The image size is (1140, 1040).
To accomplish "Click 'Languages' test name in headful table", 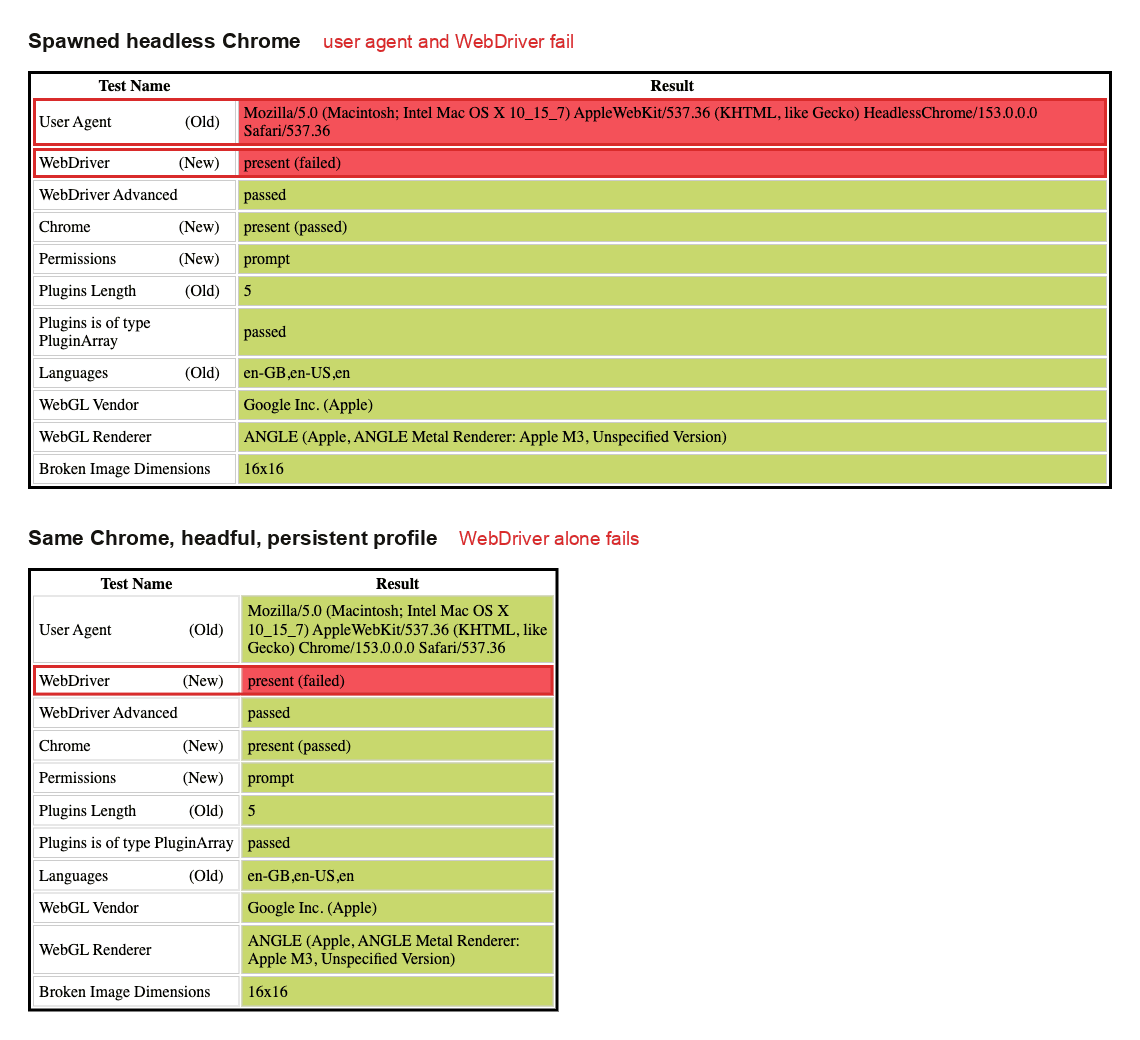I will pyautogui.click(x=136, y=876).
